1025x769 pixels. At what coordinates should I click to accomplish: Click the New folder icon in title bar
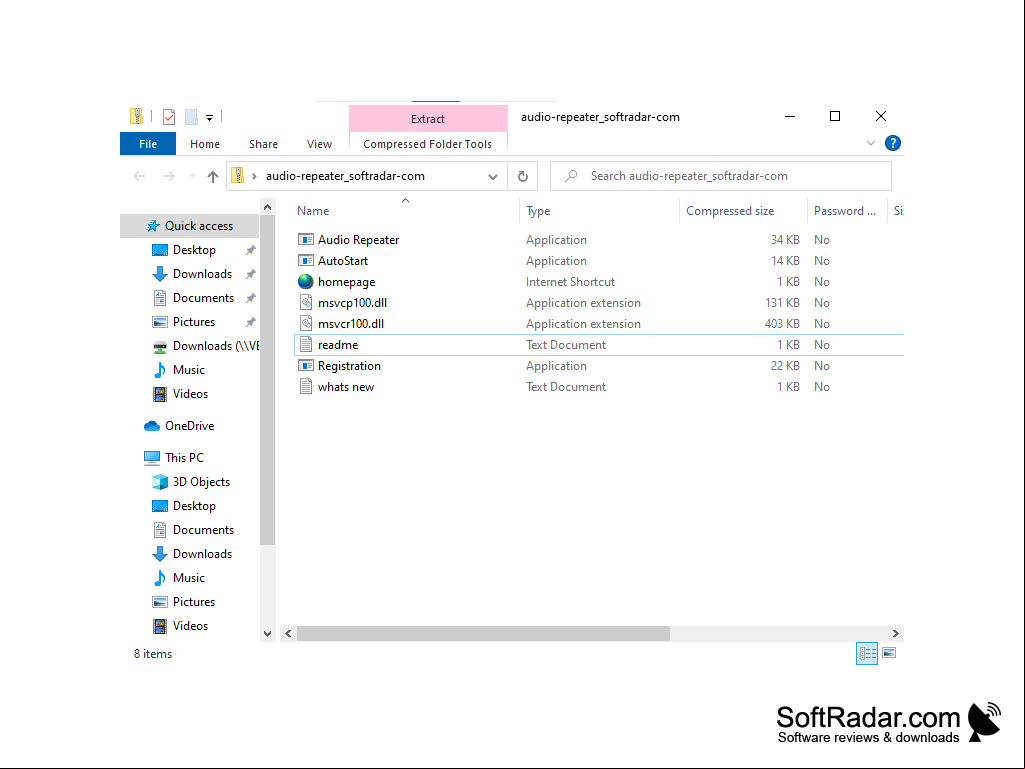(x=191, y=117)
